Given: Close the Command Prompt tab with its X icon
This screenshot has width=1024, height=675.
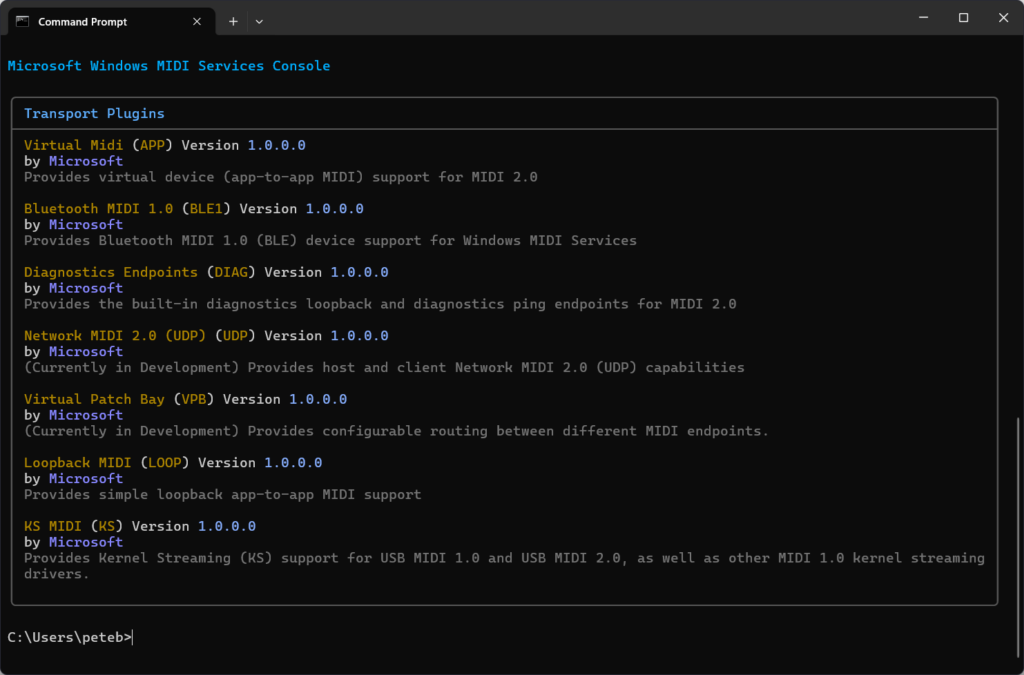Looking at the screenshot, I should pyautogui.click(x=196, y=21).
